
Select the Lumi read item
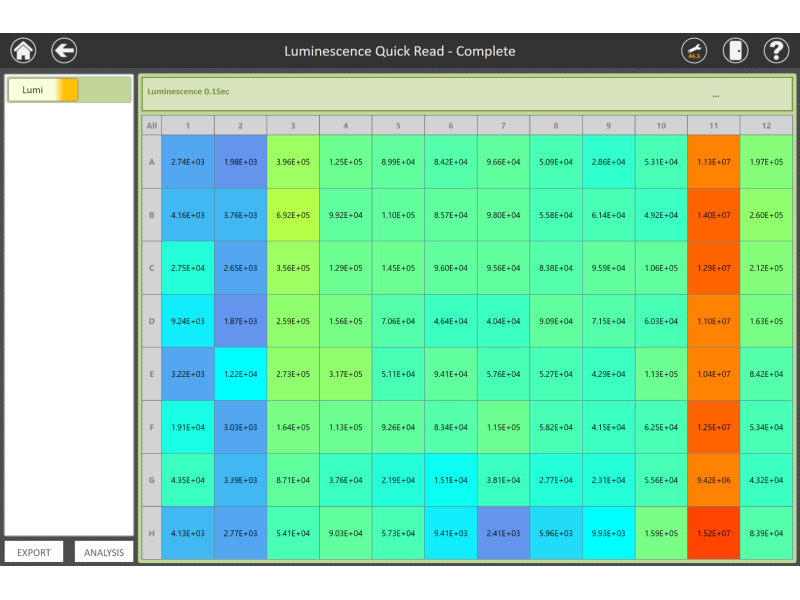click(43, 90)
